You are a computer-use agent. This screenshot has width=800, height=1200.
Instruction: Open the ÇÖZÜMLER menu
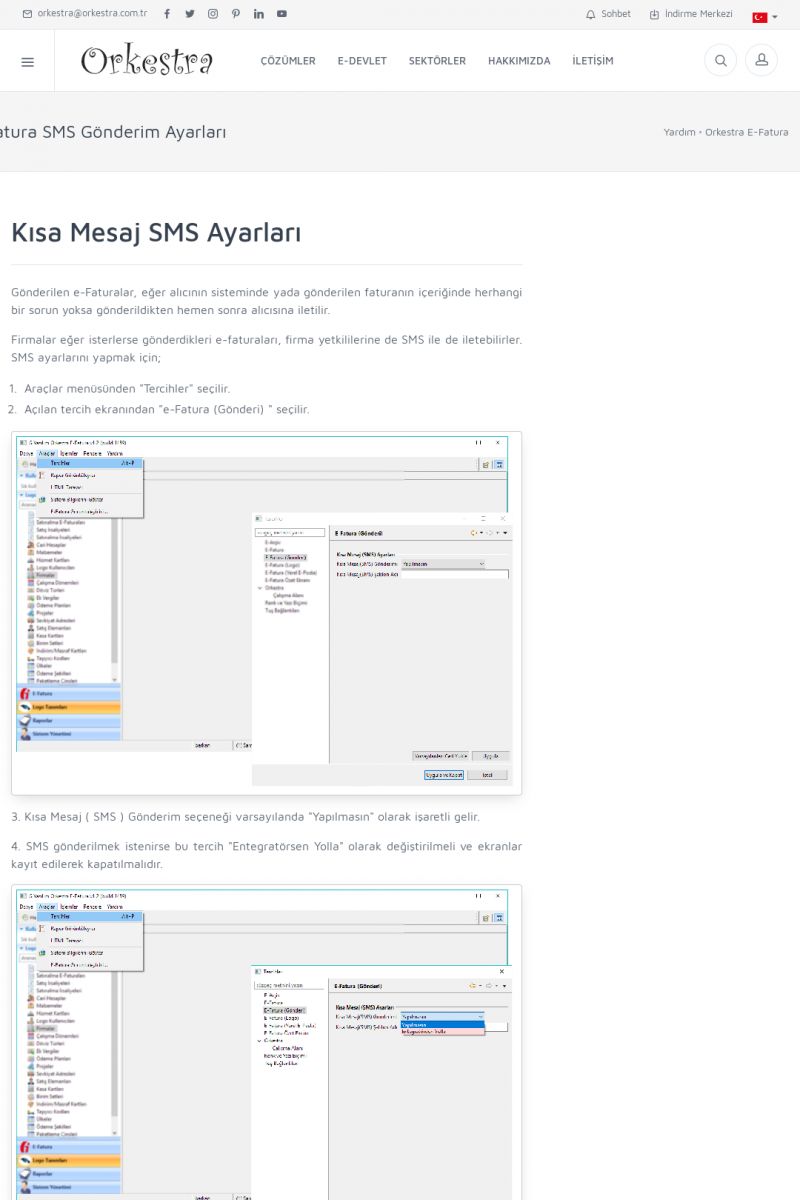pyautogui.click(x=288, y=61)
